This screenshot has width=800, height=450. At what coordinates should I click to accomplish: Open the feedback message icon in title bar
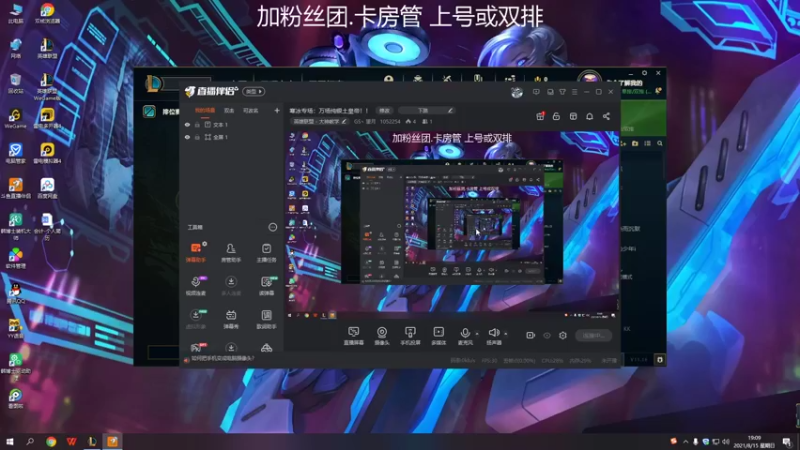point(536,92)
